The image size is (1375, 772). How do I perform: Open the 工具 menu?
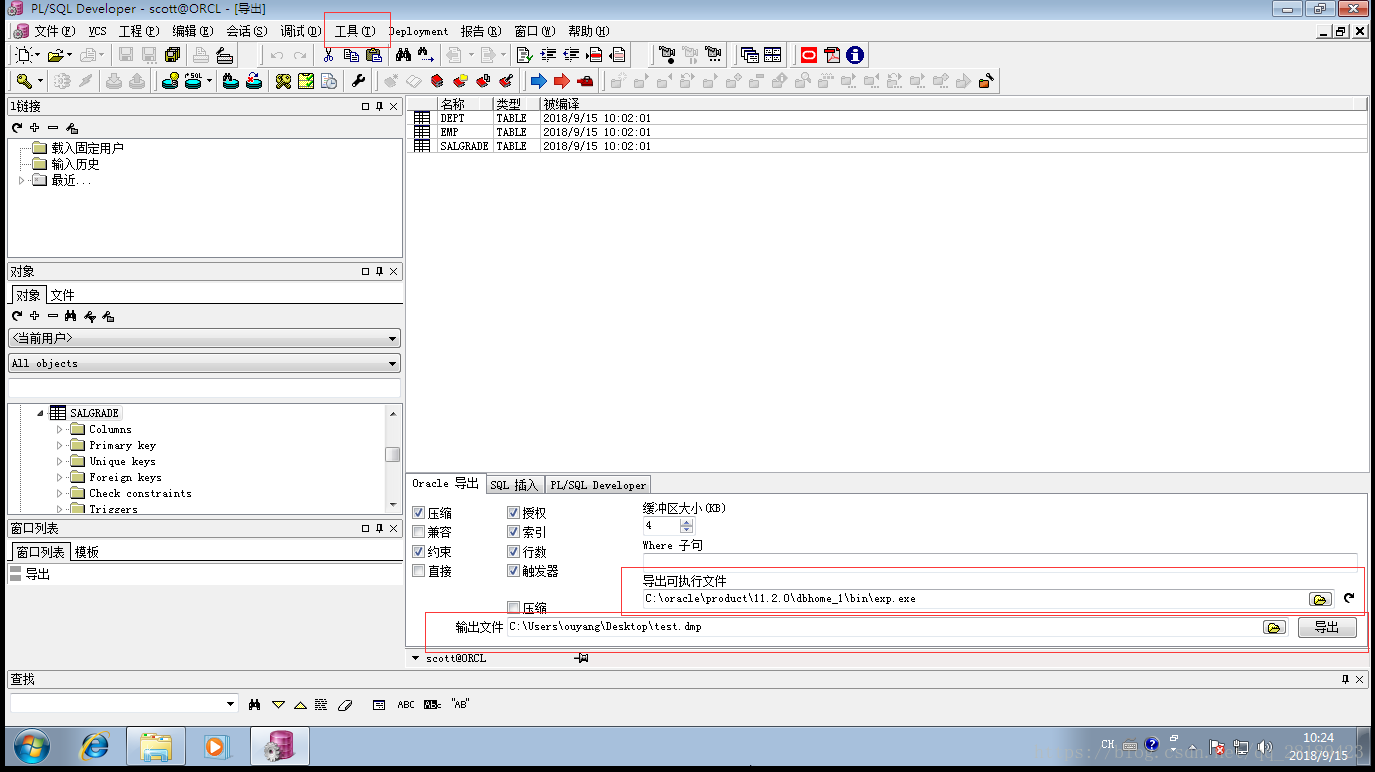pyautogui.click(x=355, y=31)
